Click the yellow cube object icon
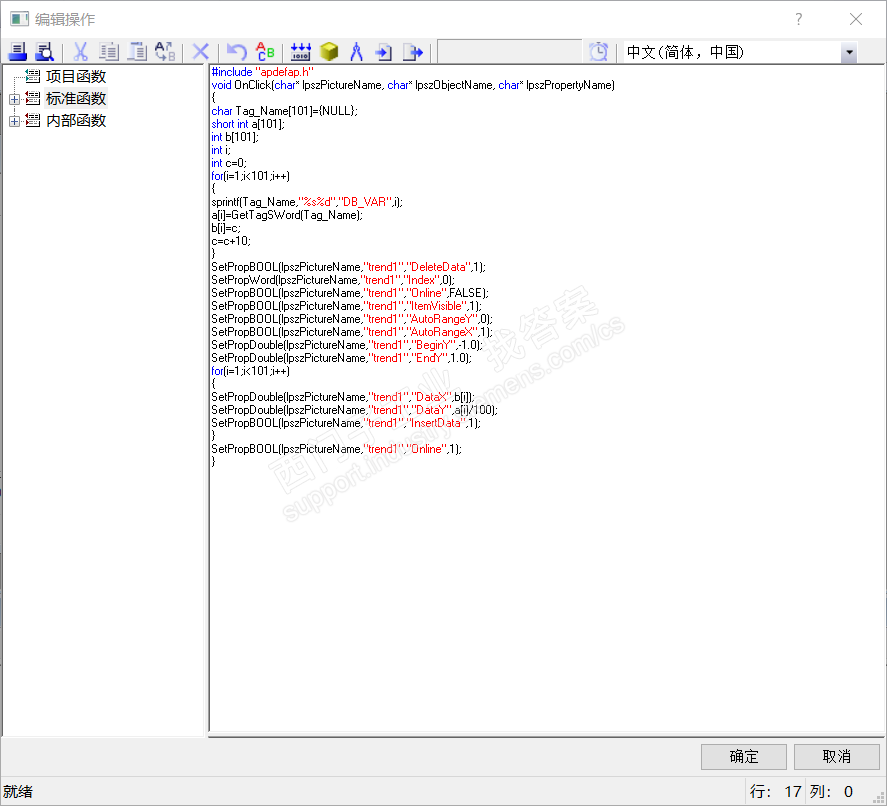This screenshot has height=806, width=887. pyautogui.click(x=329, y=52)
